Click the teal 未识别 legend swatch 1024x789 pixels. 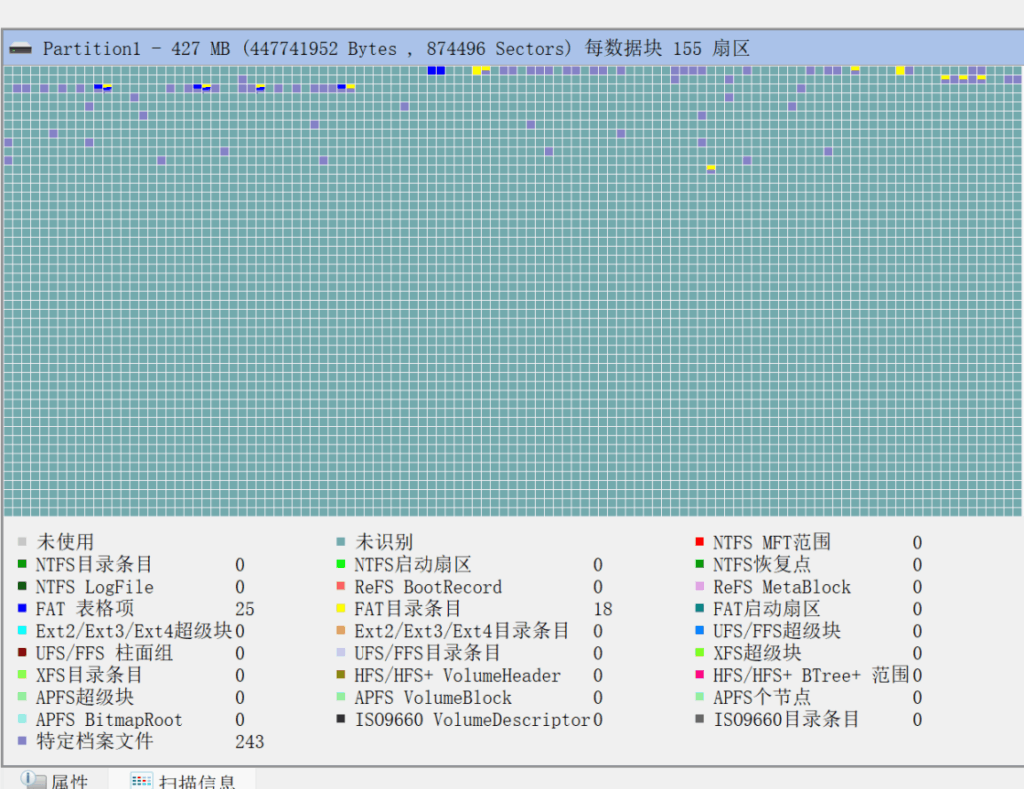[x=341, y=543]
